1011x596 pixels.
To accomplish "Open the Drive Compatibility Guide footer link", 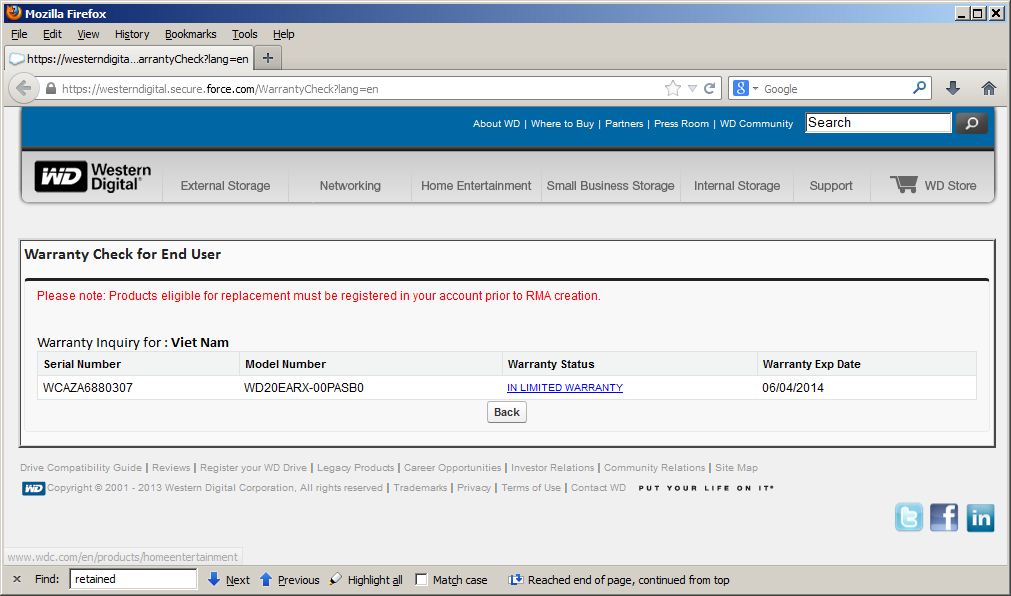I will coord(81,468).
